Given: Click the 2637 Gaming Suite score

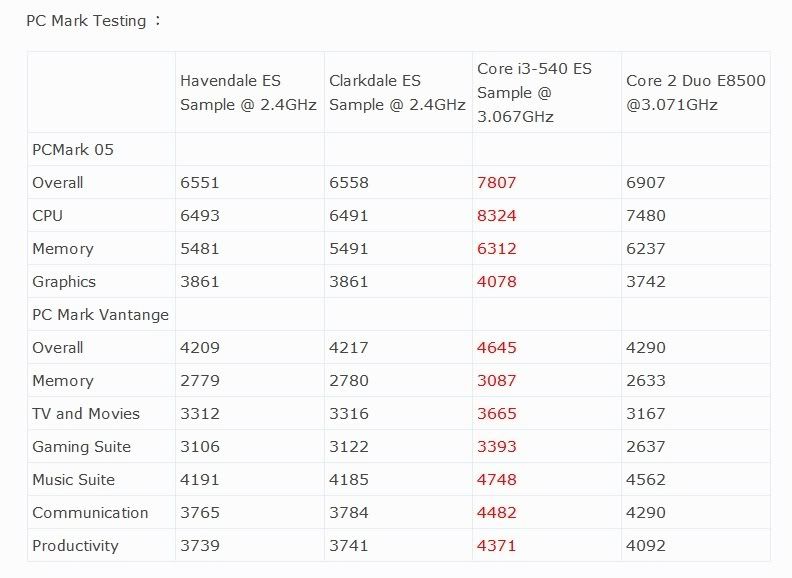Looking at the screenshot, I should 646,447.
